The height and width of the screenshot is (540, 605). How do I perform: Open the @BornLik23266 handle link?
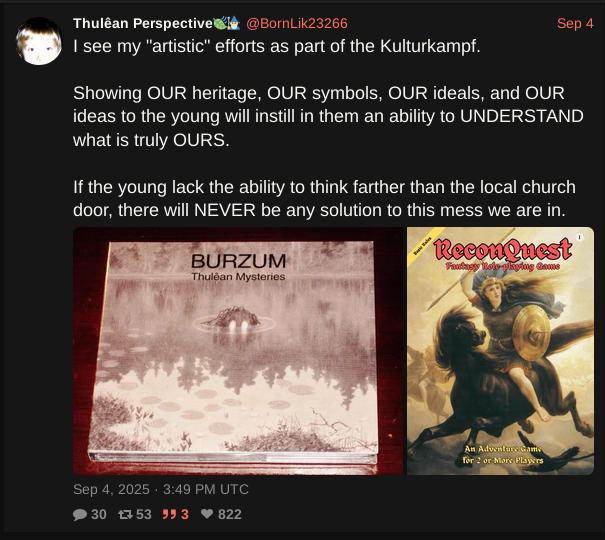[297, 24]
